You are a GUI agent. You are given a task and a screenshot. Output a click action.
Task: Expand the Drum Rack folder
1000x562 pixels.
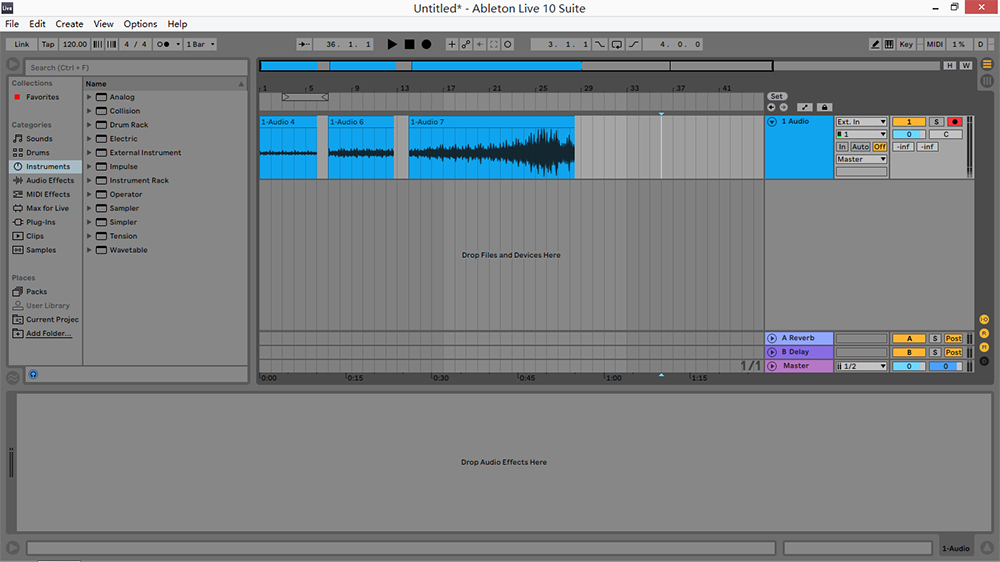(89, 125)
